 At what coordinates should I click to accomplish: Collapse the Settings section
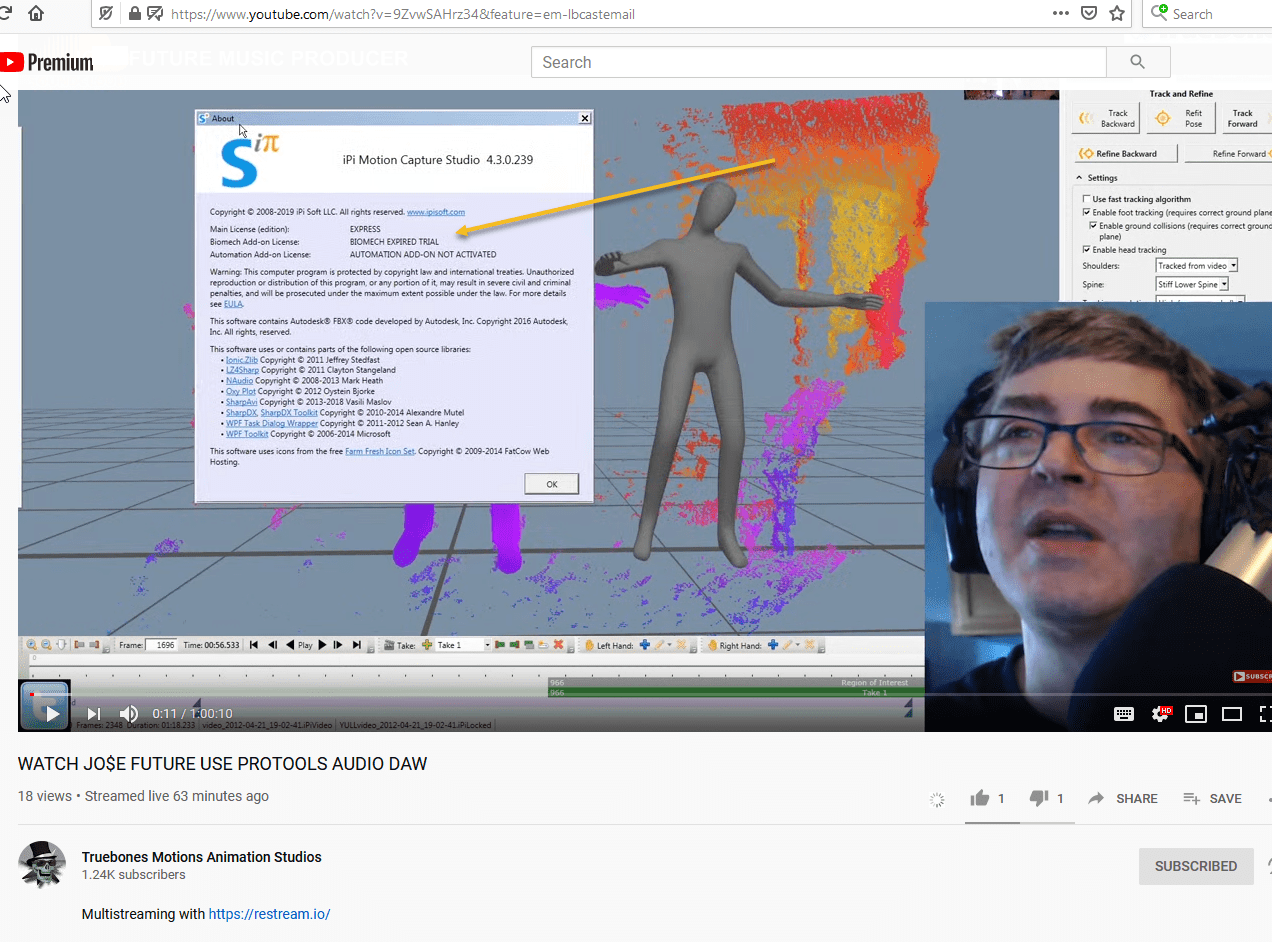point(1079,178)
